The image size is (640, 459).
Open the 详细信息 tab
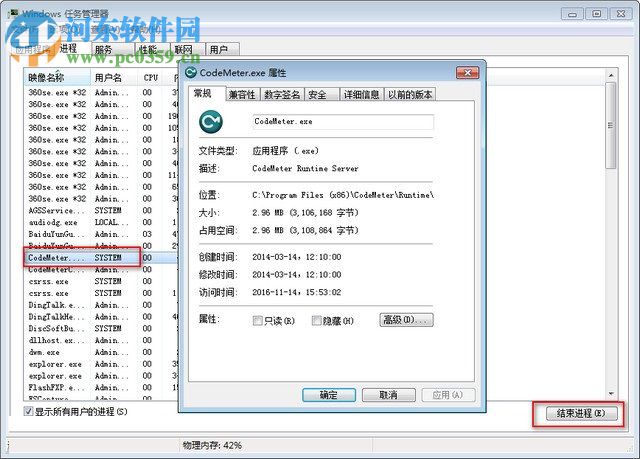tap(361, 95)
